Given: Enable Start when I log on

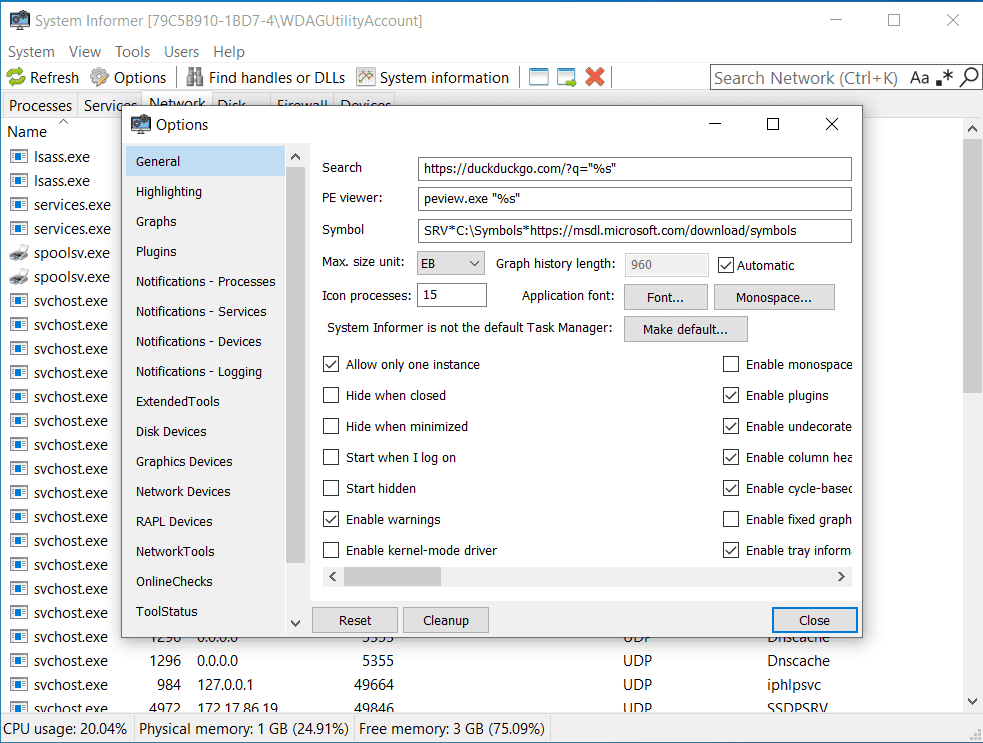Looking at the screenshot, I should coord(331,457).
